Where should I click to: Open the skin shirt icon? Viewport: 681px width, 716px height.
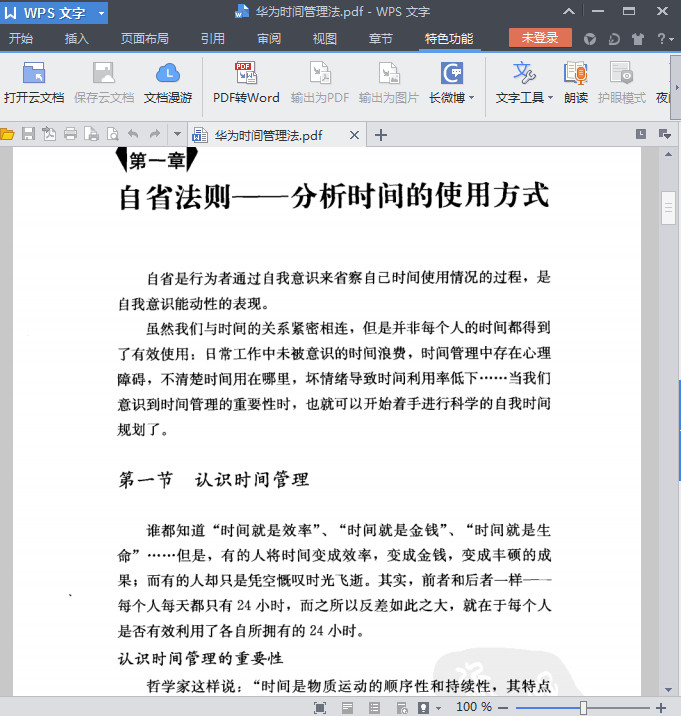point(638,39)
